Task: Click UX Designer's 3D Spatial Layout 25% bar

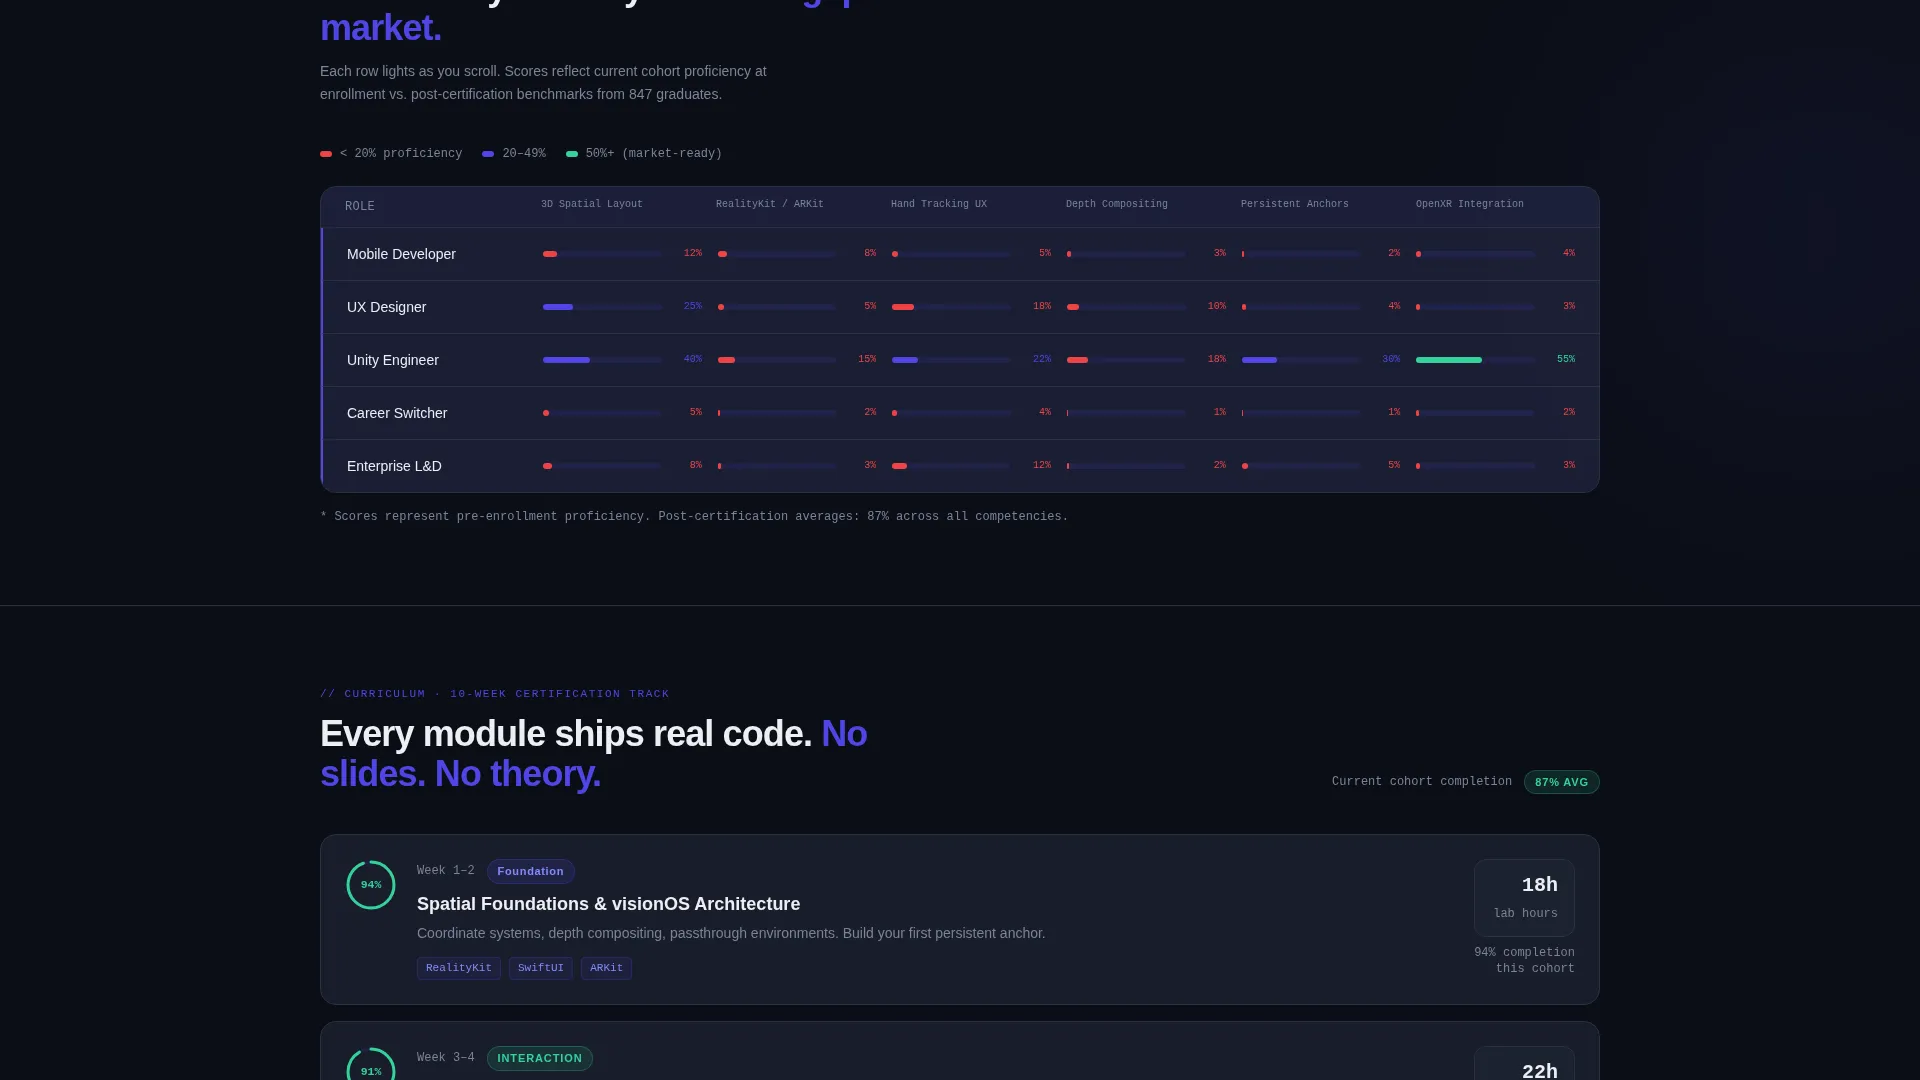Action: click(x=602, y=307)
